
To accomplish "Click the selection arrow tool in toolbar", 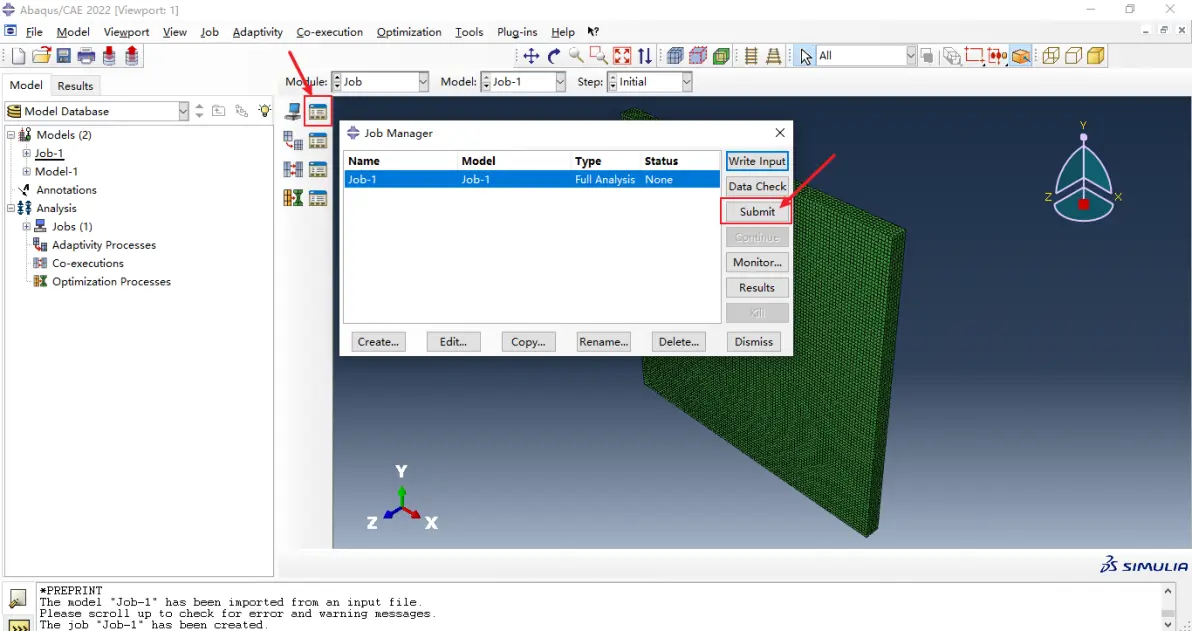I will click(805, 55).
